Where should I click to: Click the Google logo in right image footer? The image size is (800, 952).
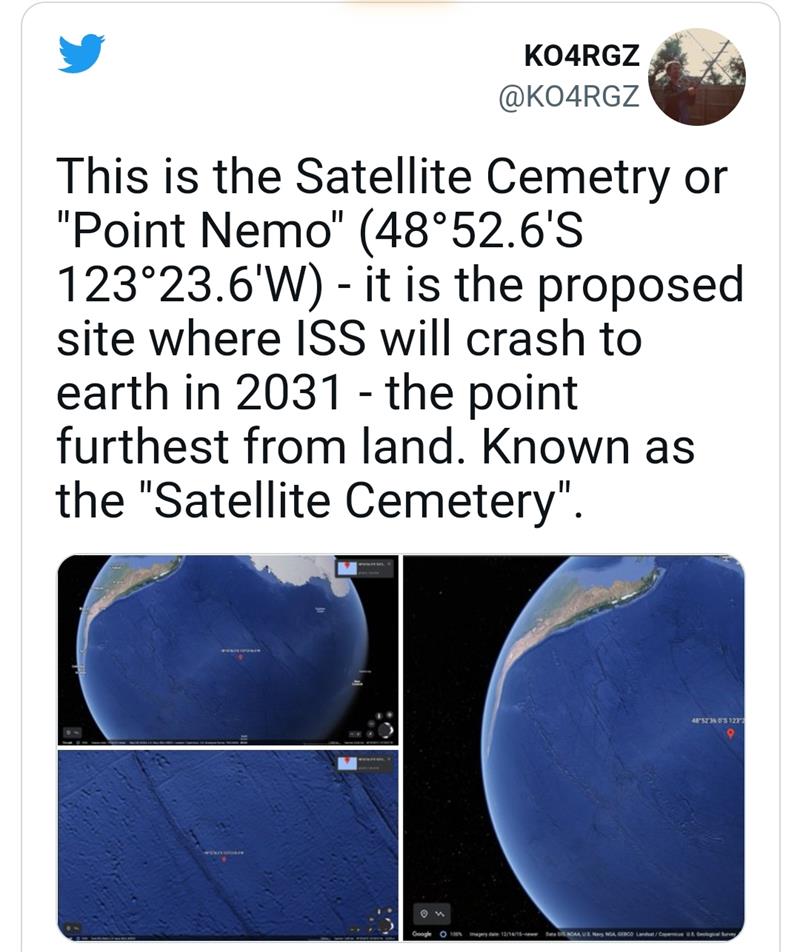(x=422, y=934)
